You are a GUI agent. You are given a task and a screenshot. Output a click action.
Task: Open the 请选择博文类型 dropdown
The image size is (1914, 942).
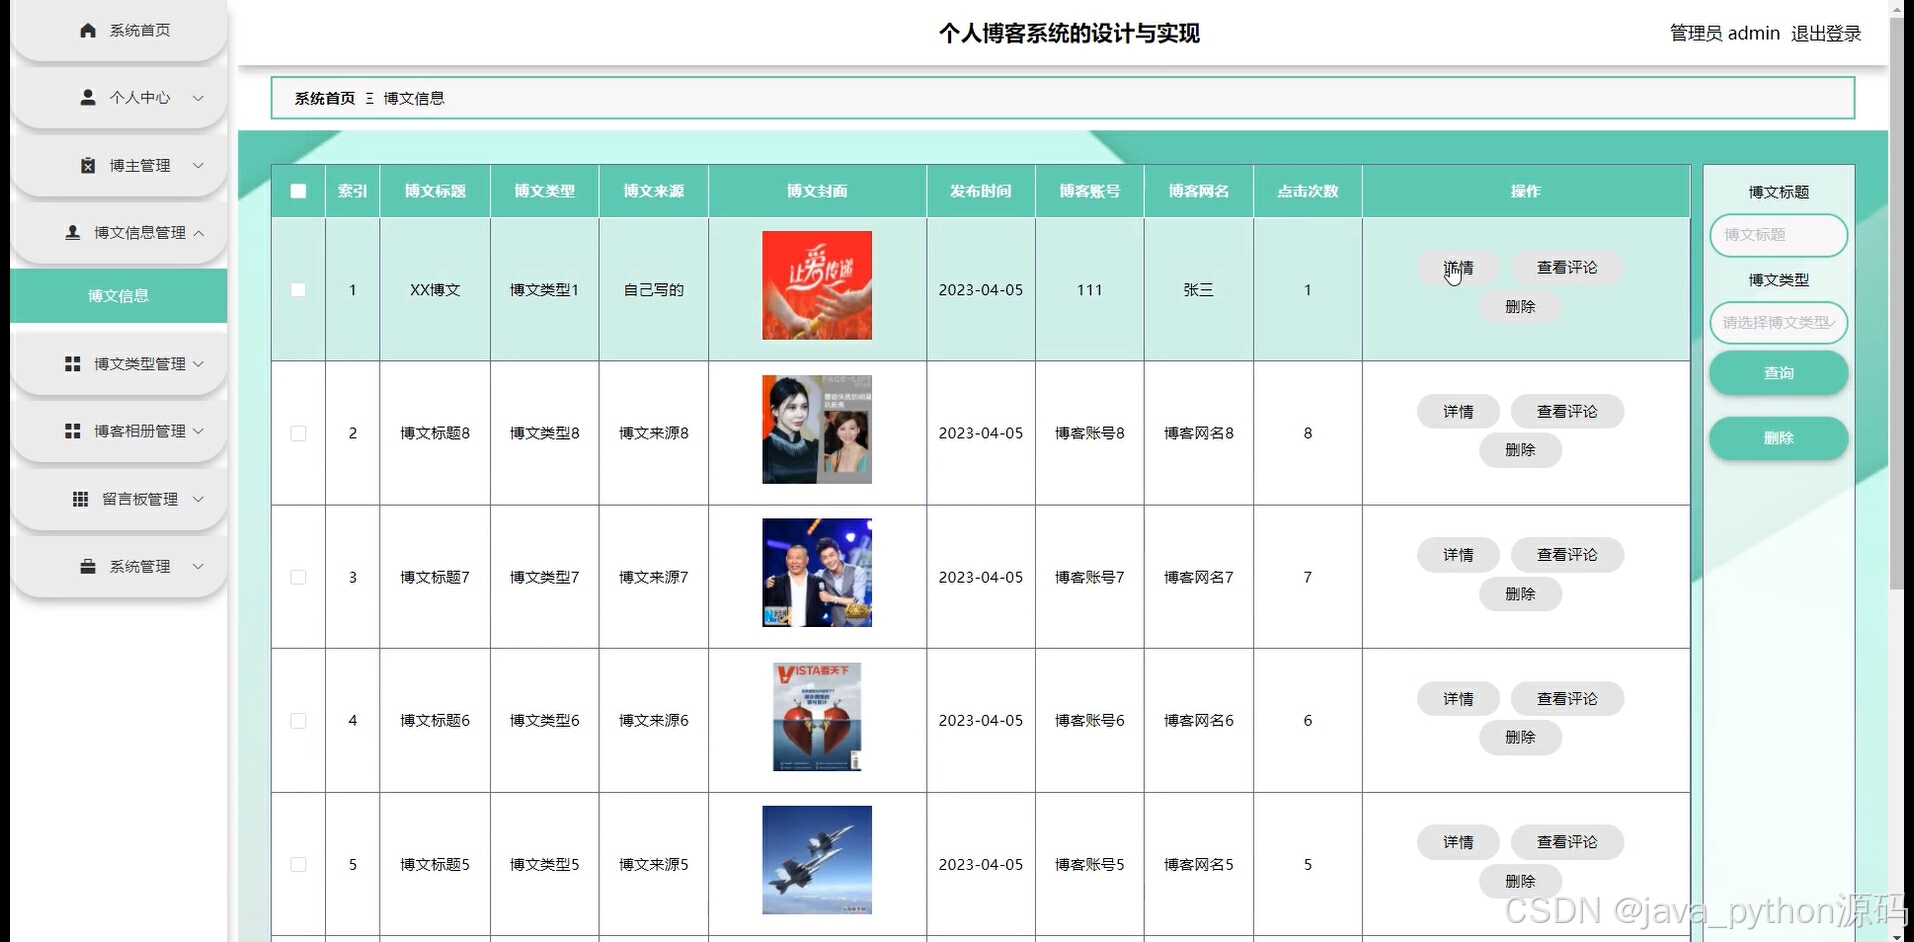[x=1778, y=322]
